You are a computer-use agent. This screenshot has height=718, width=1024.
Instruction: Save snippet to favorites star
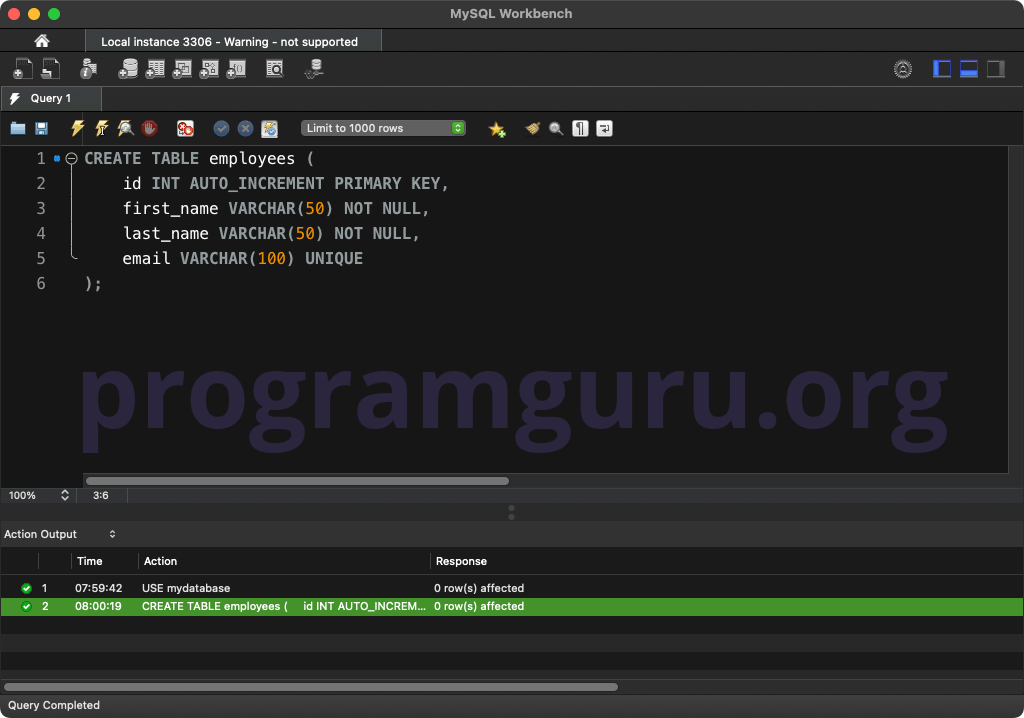pos(497,129)
